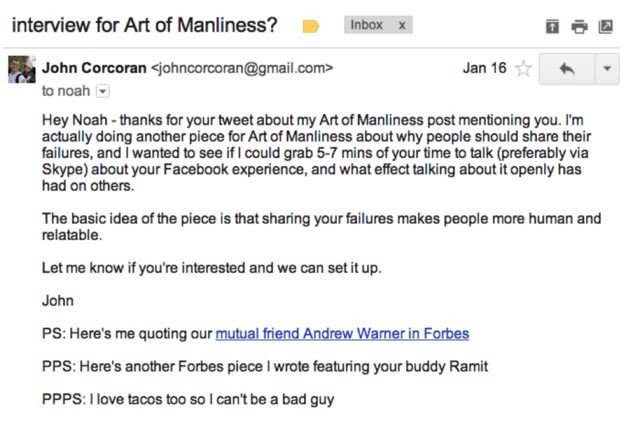The width and height of the screenshot is (640, 440).
Task: Print the email using the printer icon
Action: pyautogui.click(x=579, y=27)
